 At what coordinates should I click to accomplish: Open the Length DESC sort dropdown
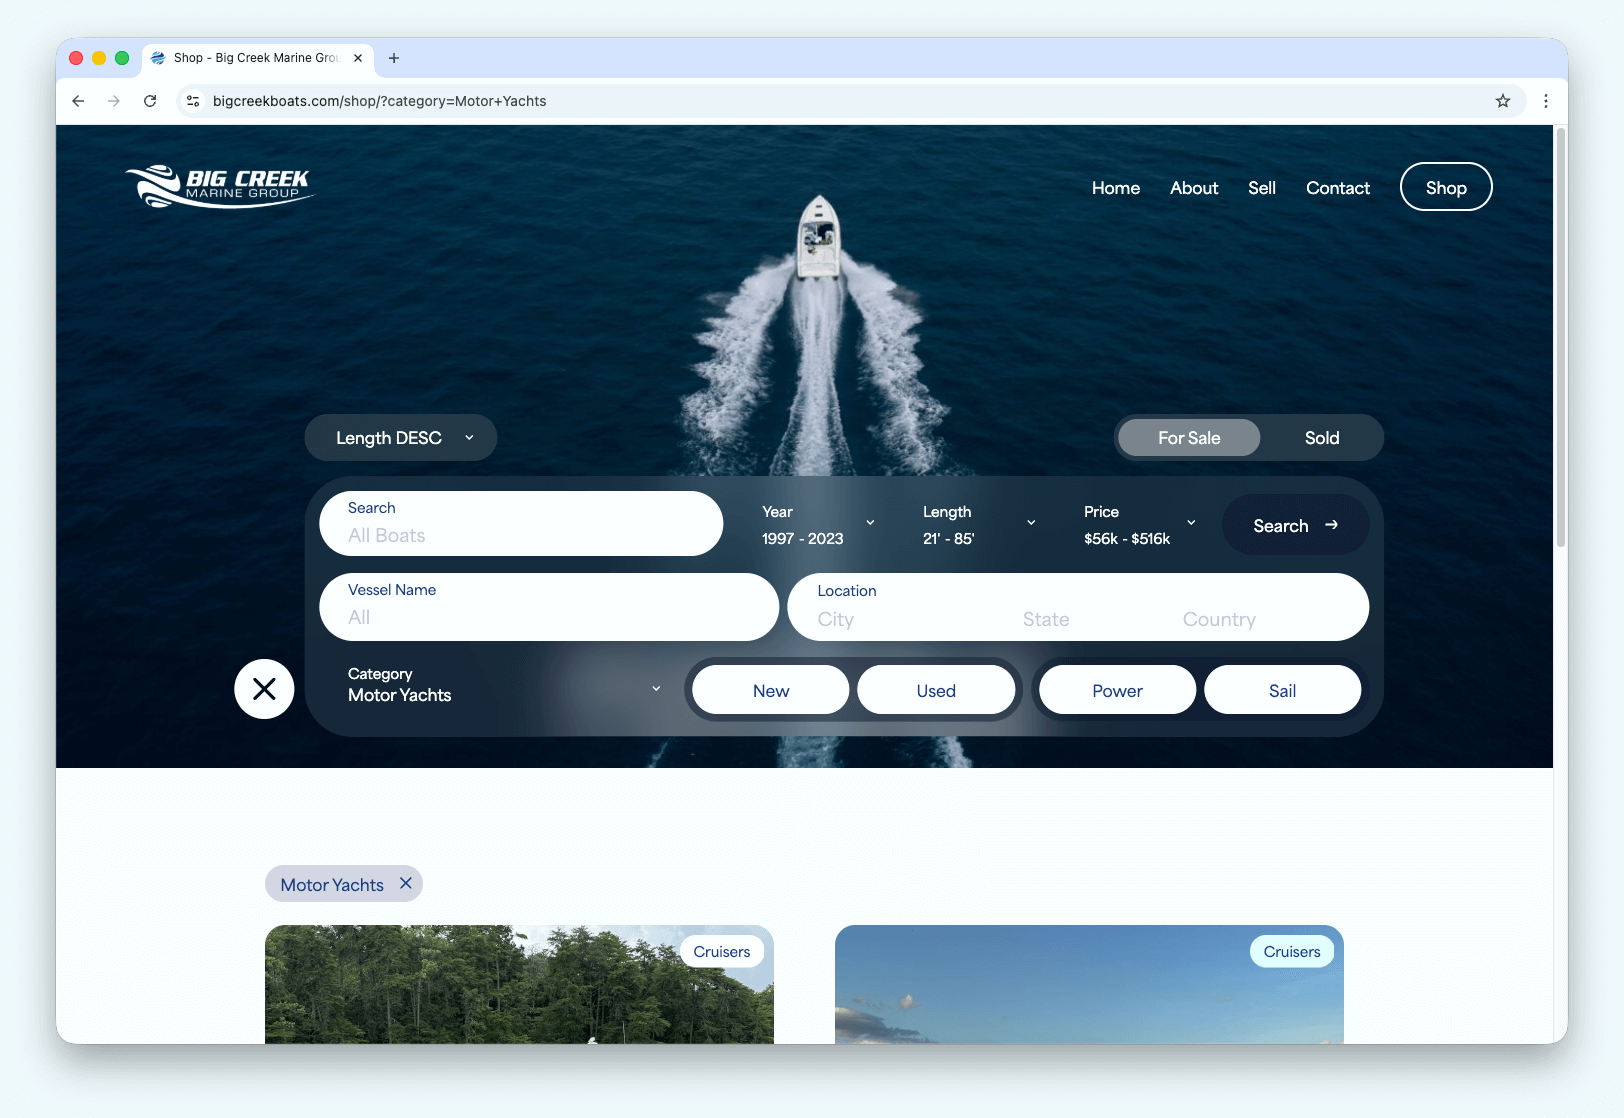(401, 438)
